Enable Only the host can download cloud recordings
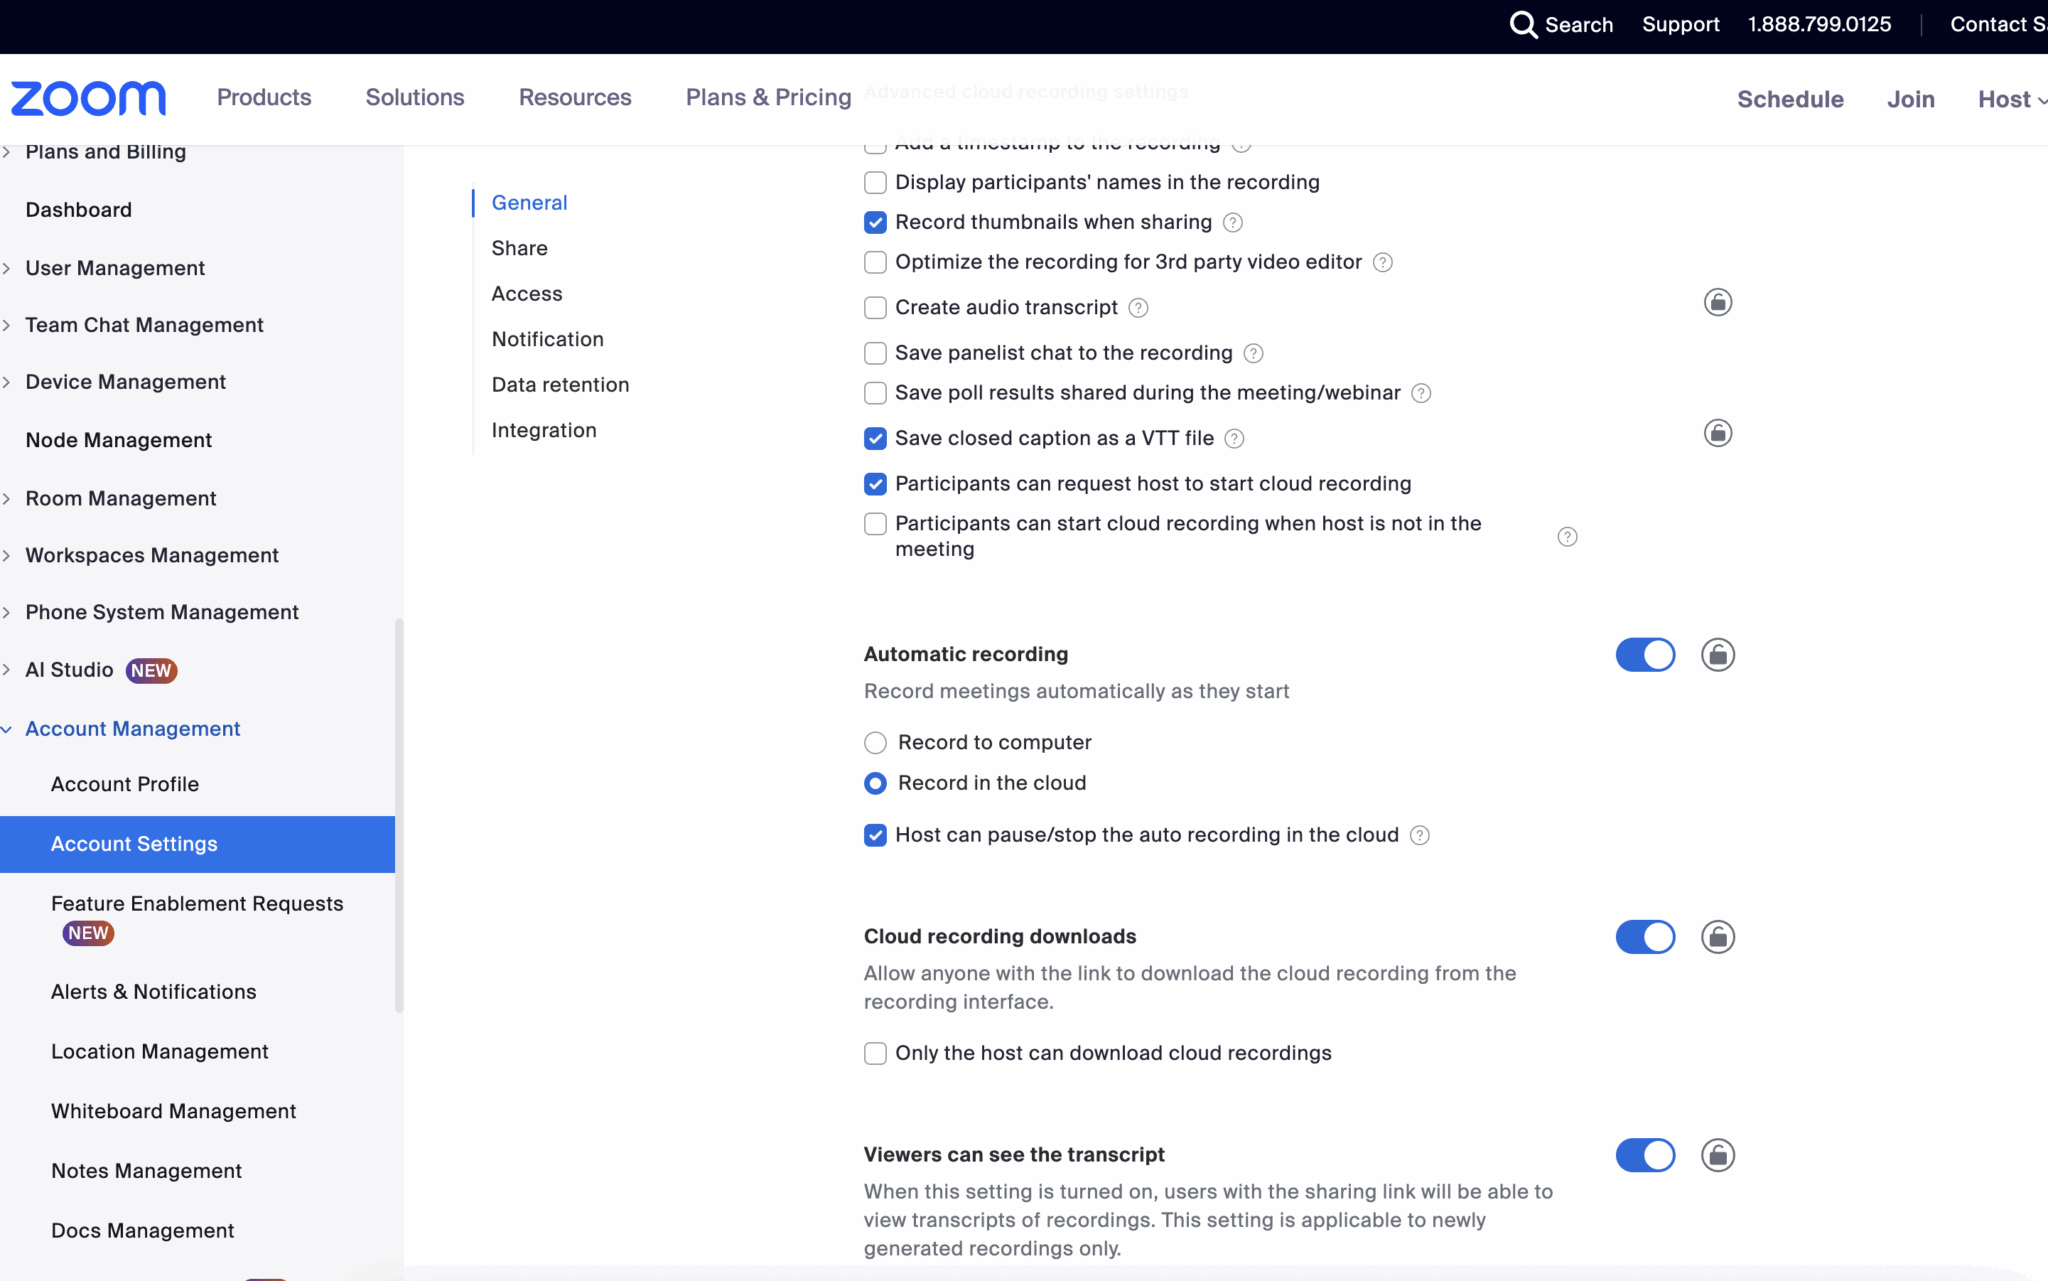 pyautogui.click(x=875, y=1053)
